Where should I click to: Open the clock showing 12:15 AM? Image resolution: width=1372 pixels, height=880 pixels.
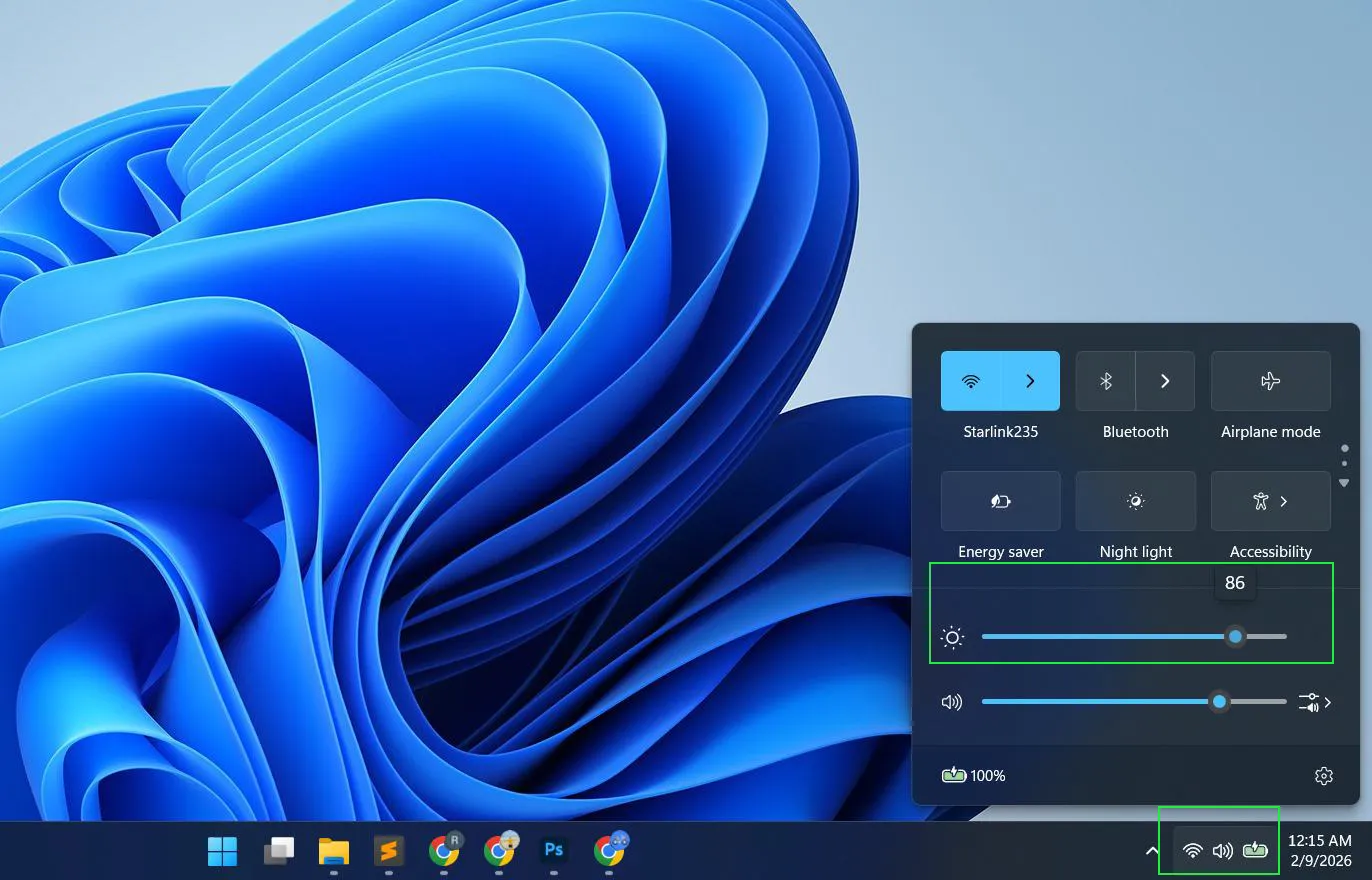click(1320, 850)
